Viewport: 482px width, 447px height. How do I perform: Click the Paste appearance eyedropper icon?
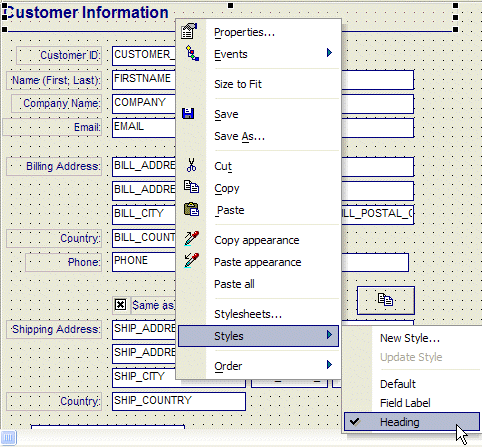tap(191, 261)
